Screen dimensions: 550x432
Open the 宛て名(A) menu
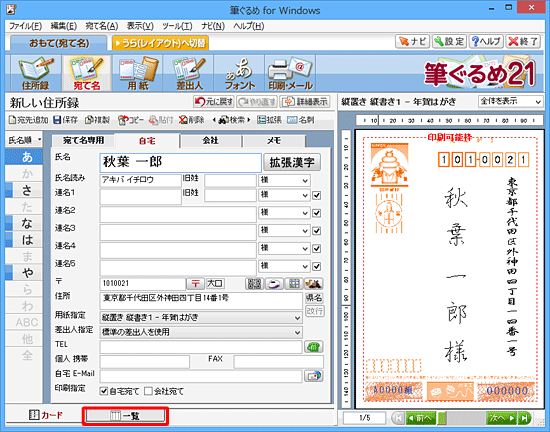click(102, 26)
